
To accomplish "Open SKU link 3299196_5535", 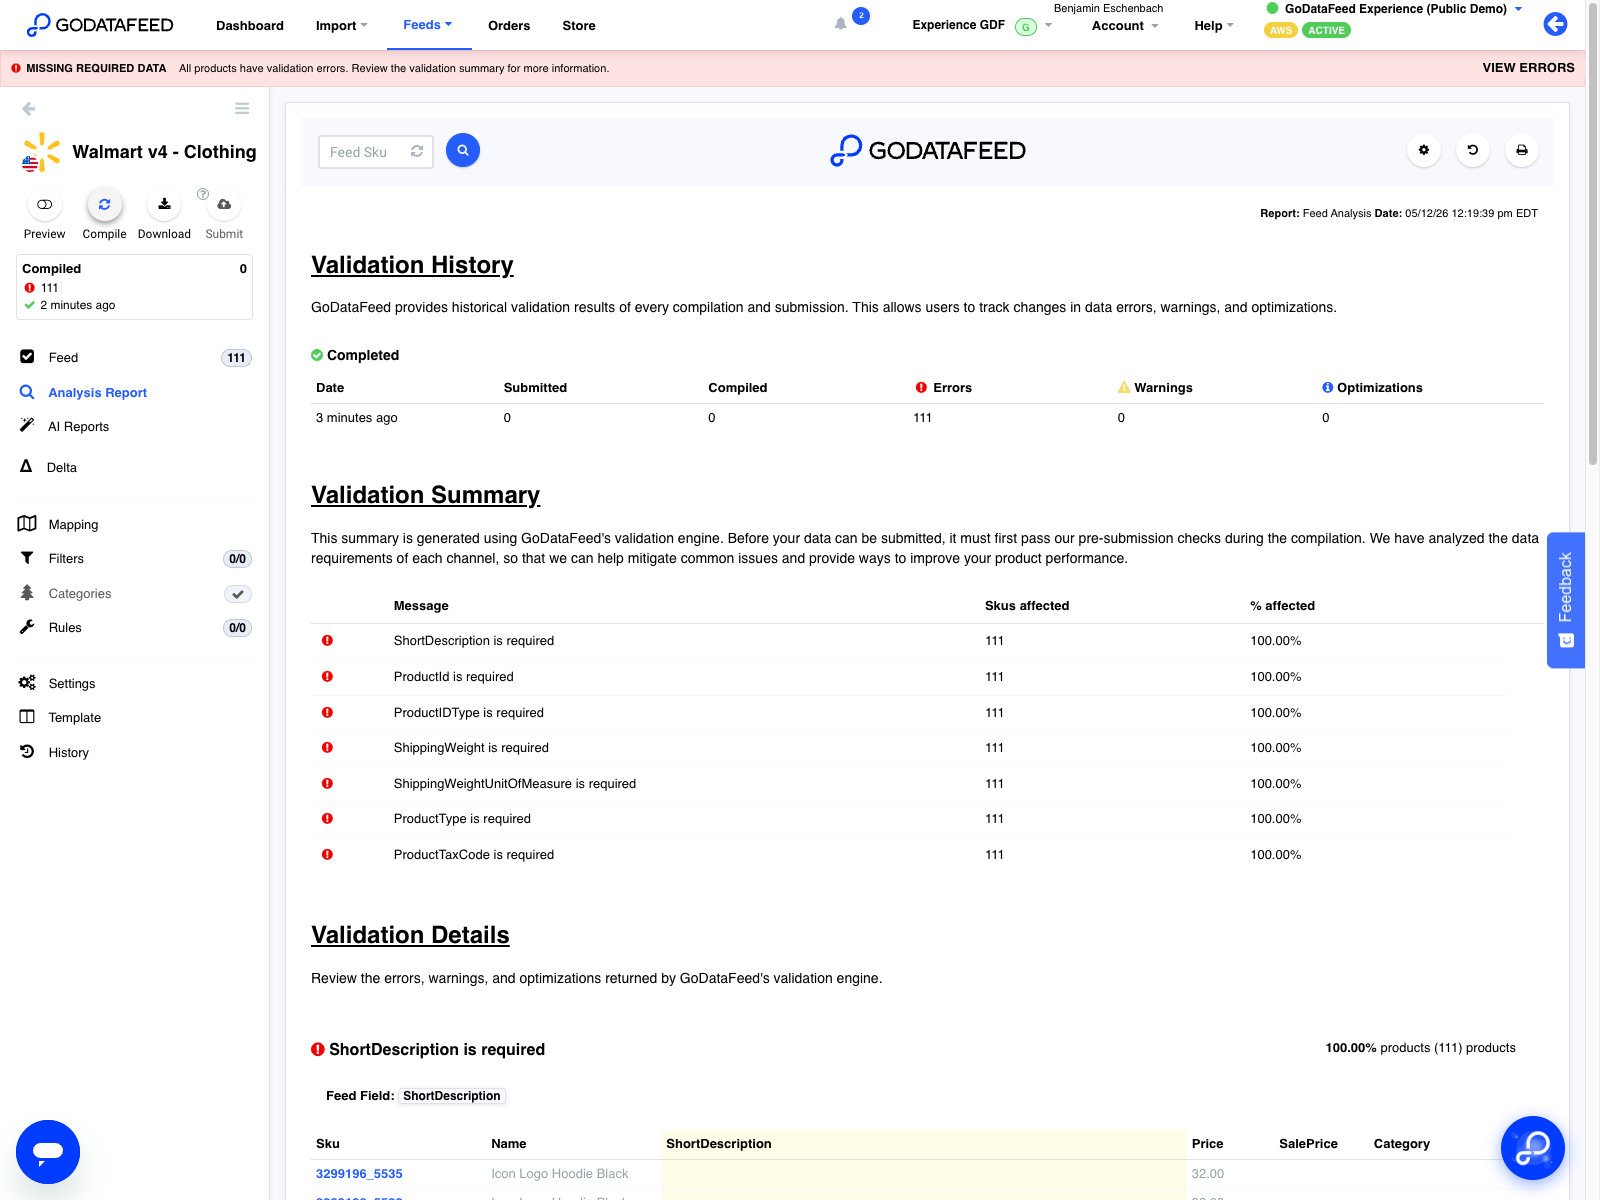I will [x=359, y=1174].
